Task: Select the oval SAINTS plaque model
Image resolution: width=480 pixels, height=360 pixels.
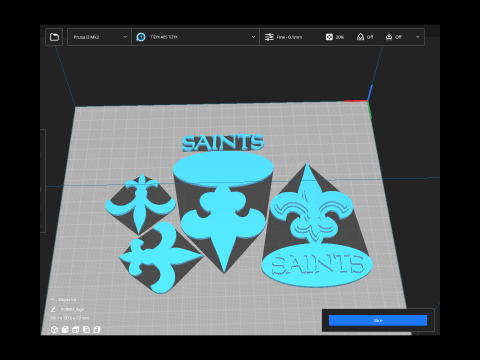Action: [317, 265]
